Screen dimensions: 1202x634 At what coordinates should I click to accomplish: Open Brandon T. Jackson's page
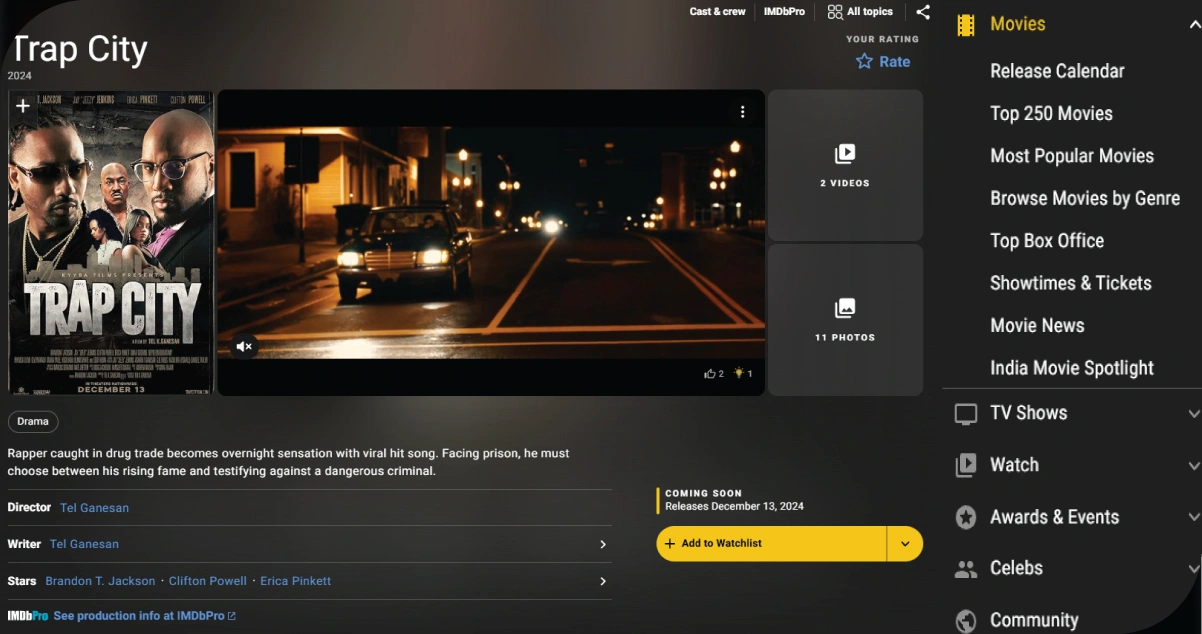pyautogui.click(x=100, y=581)
